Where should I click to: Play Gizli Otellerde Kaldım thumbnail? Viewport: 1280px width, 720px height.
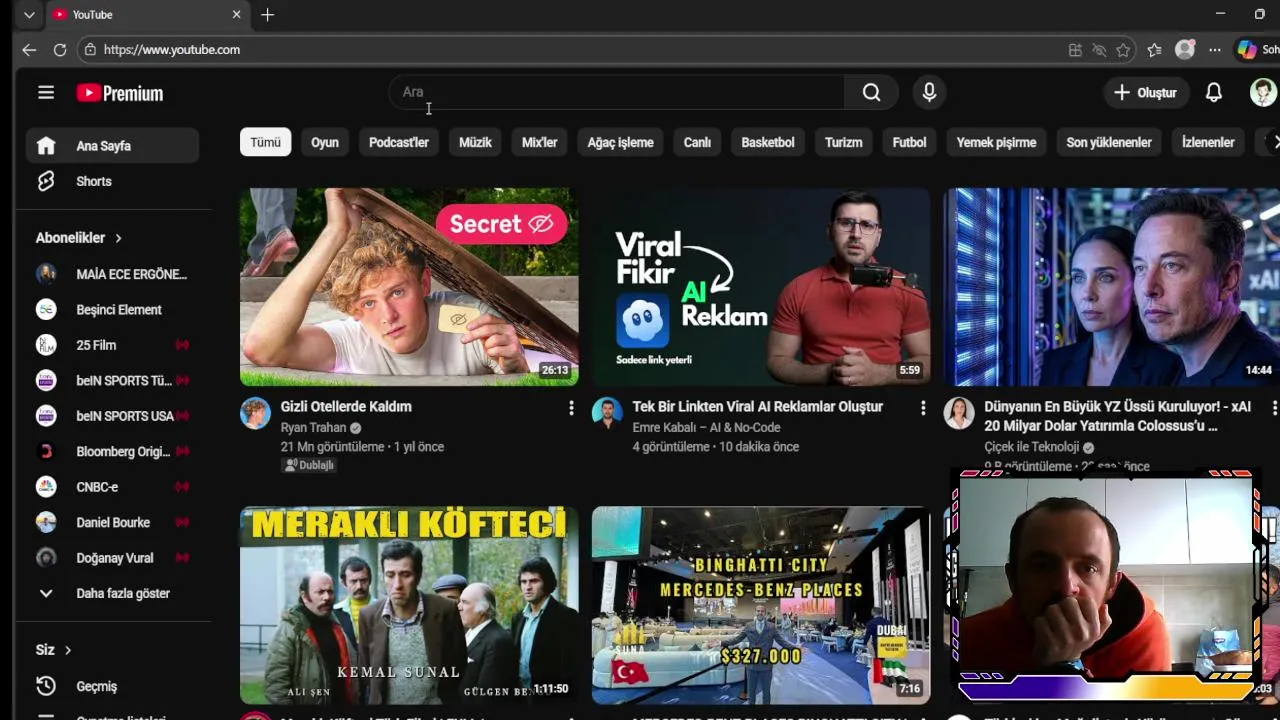[x=409, y=287]
